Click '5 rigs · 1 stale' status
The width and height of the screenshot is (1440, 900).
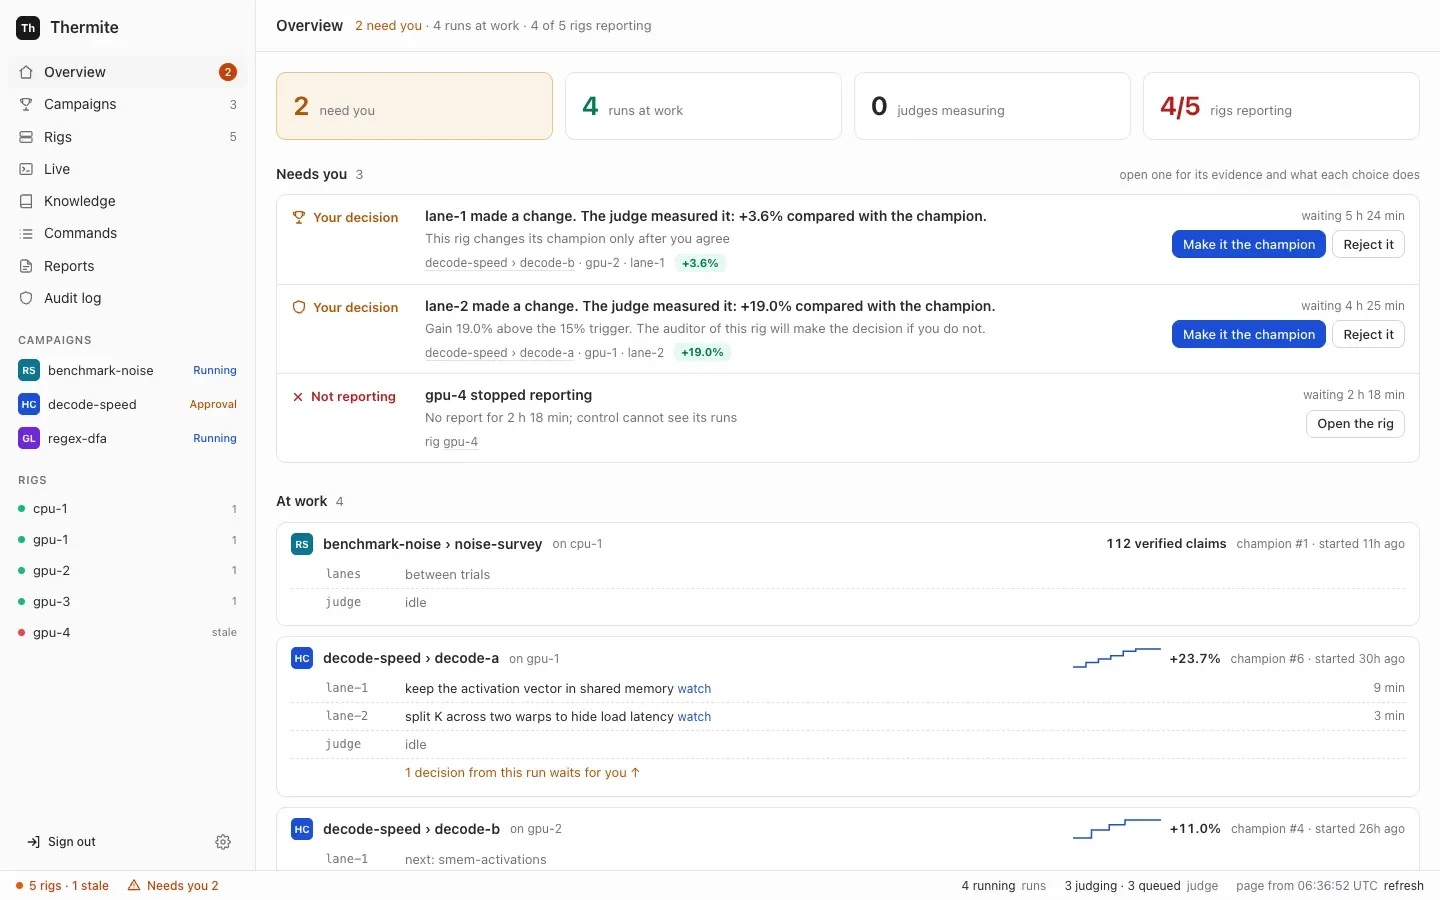click(x=62, y=885)
